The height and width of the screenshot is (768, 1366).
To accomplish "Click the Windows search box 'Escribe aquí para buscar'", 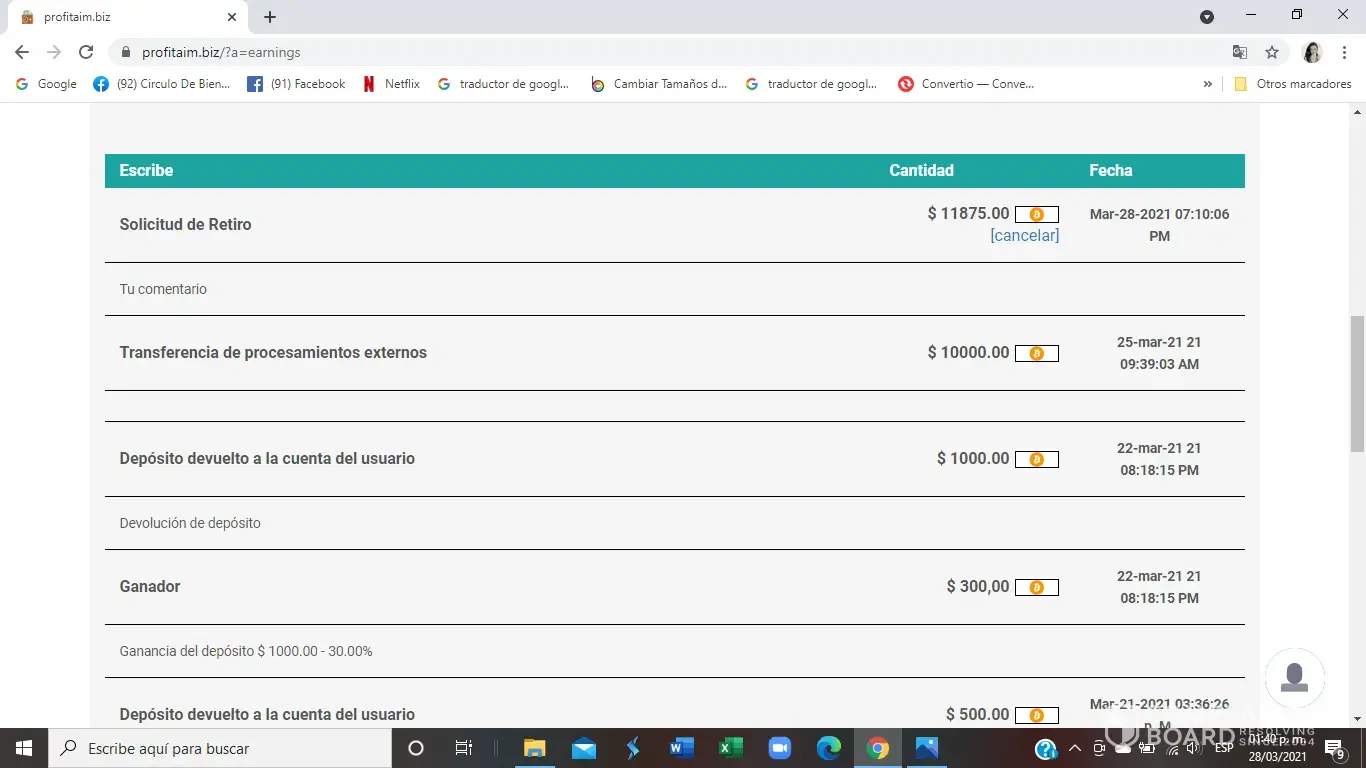I will (x=220, y=748).
